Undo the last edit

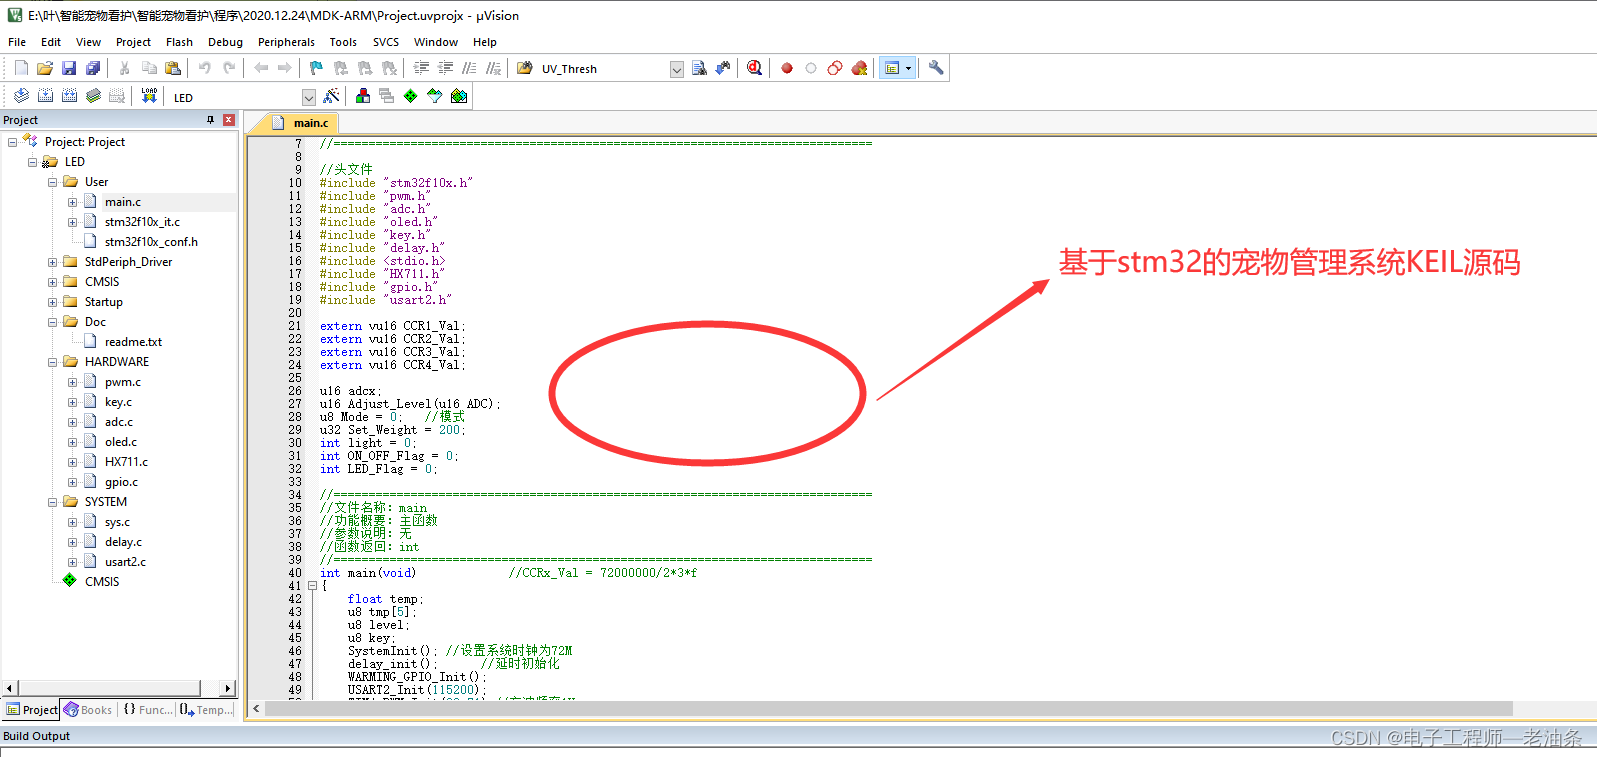[x=205, y=68]
